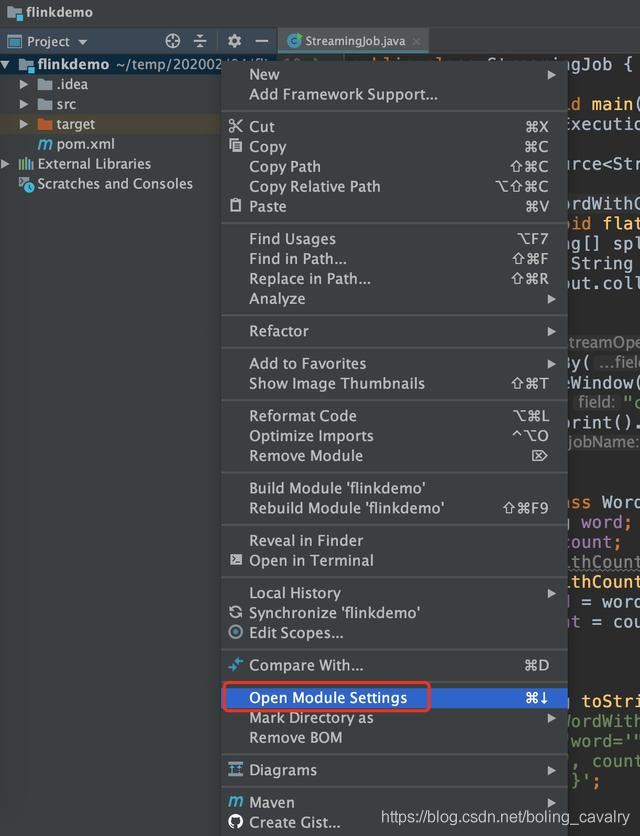Hide the Project tool window with minus icon

(261, 41)
